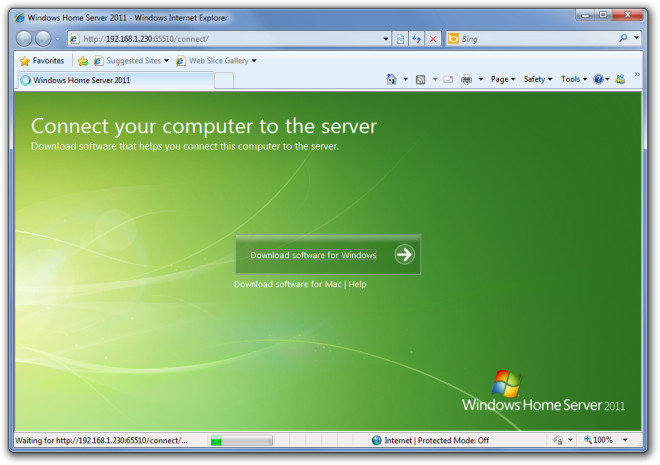Viewport: 660px width, 465px height.
Task: Open the Tools menu
Action: (574, 79)
